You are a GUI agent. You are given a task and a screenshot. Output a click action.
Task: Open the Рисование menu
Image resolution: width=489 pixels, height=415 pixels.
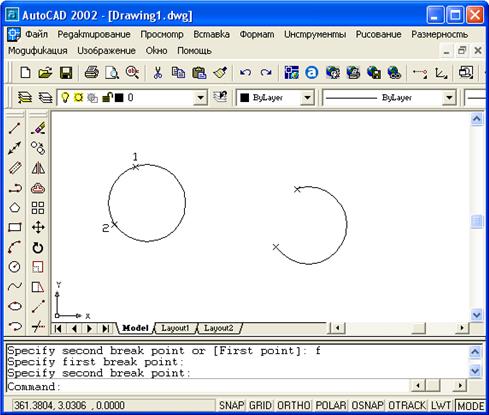click(x=378, y=34)
